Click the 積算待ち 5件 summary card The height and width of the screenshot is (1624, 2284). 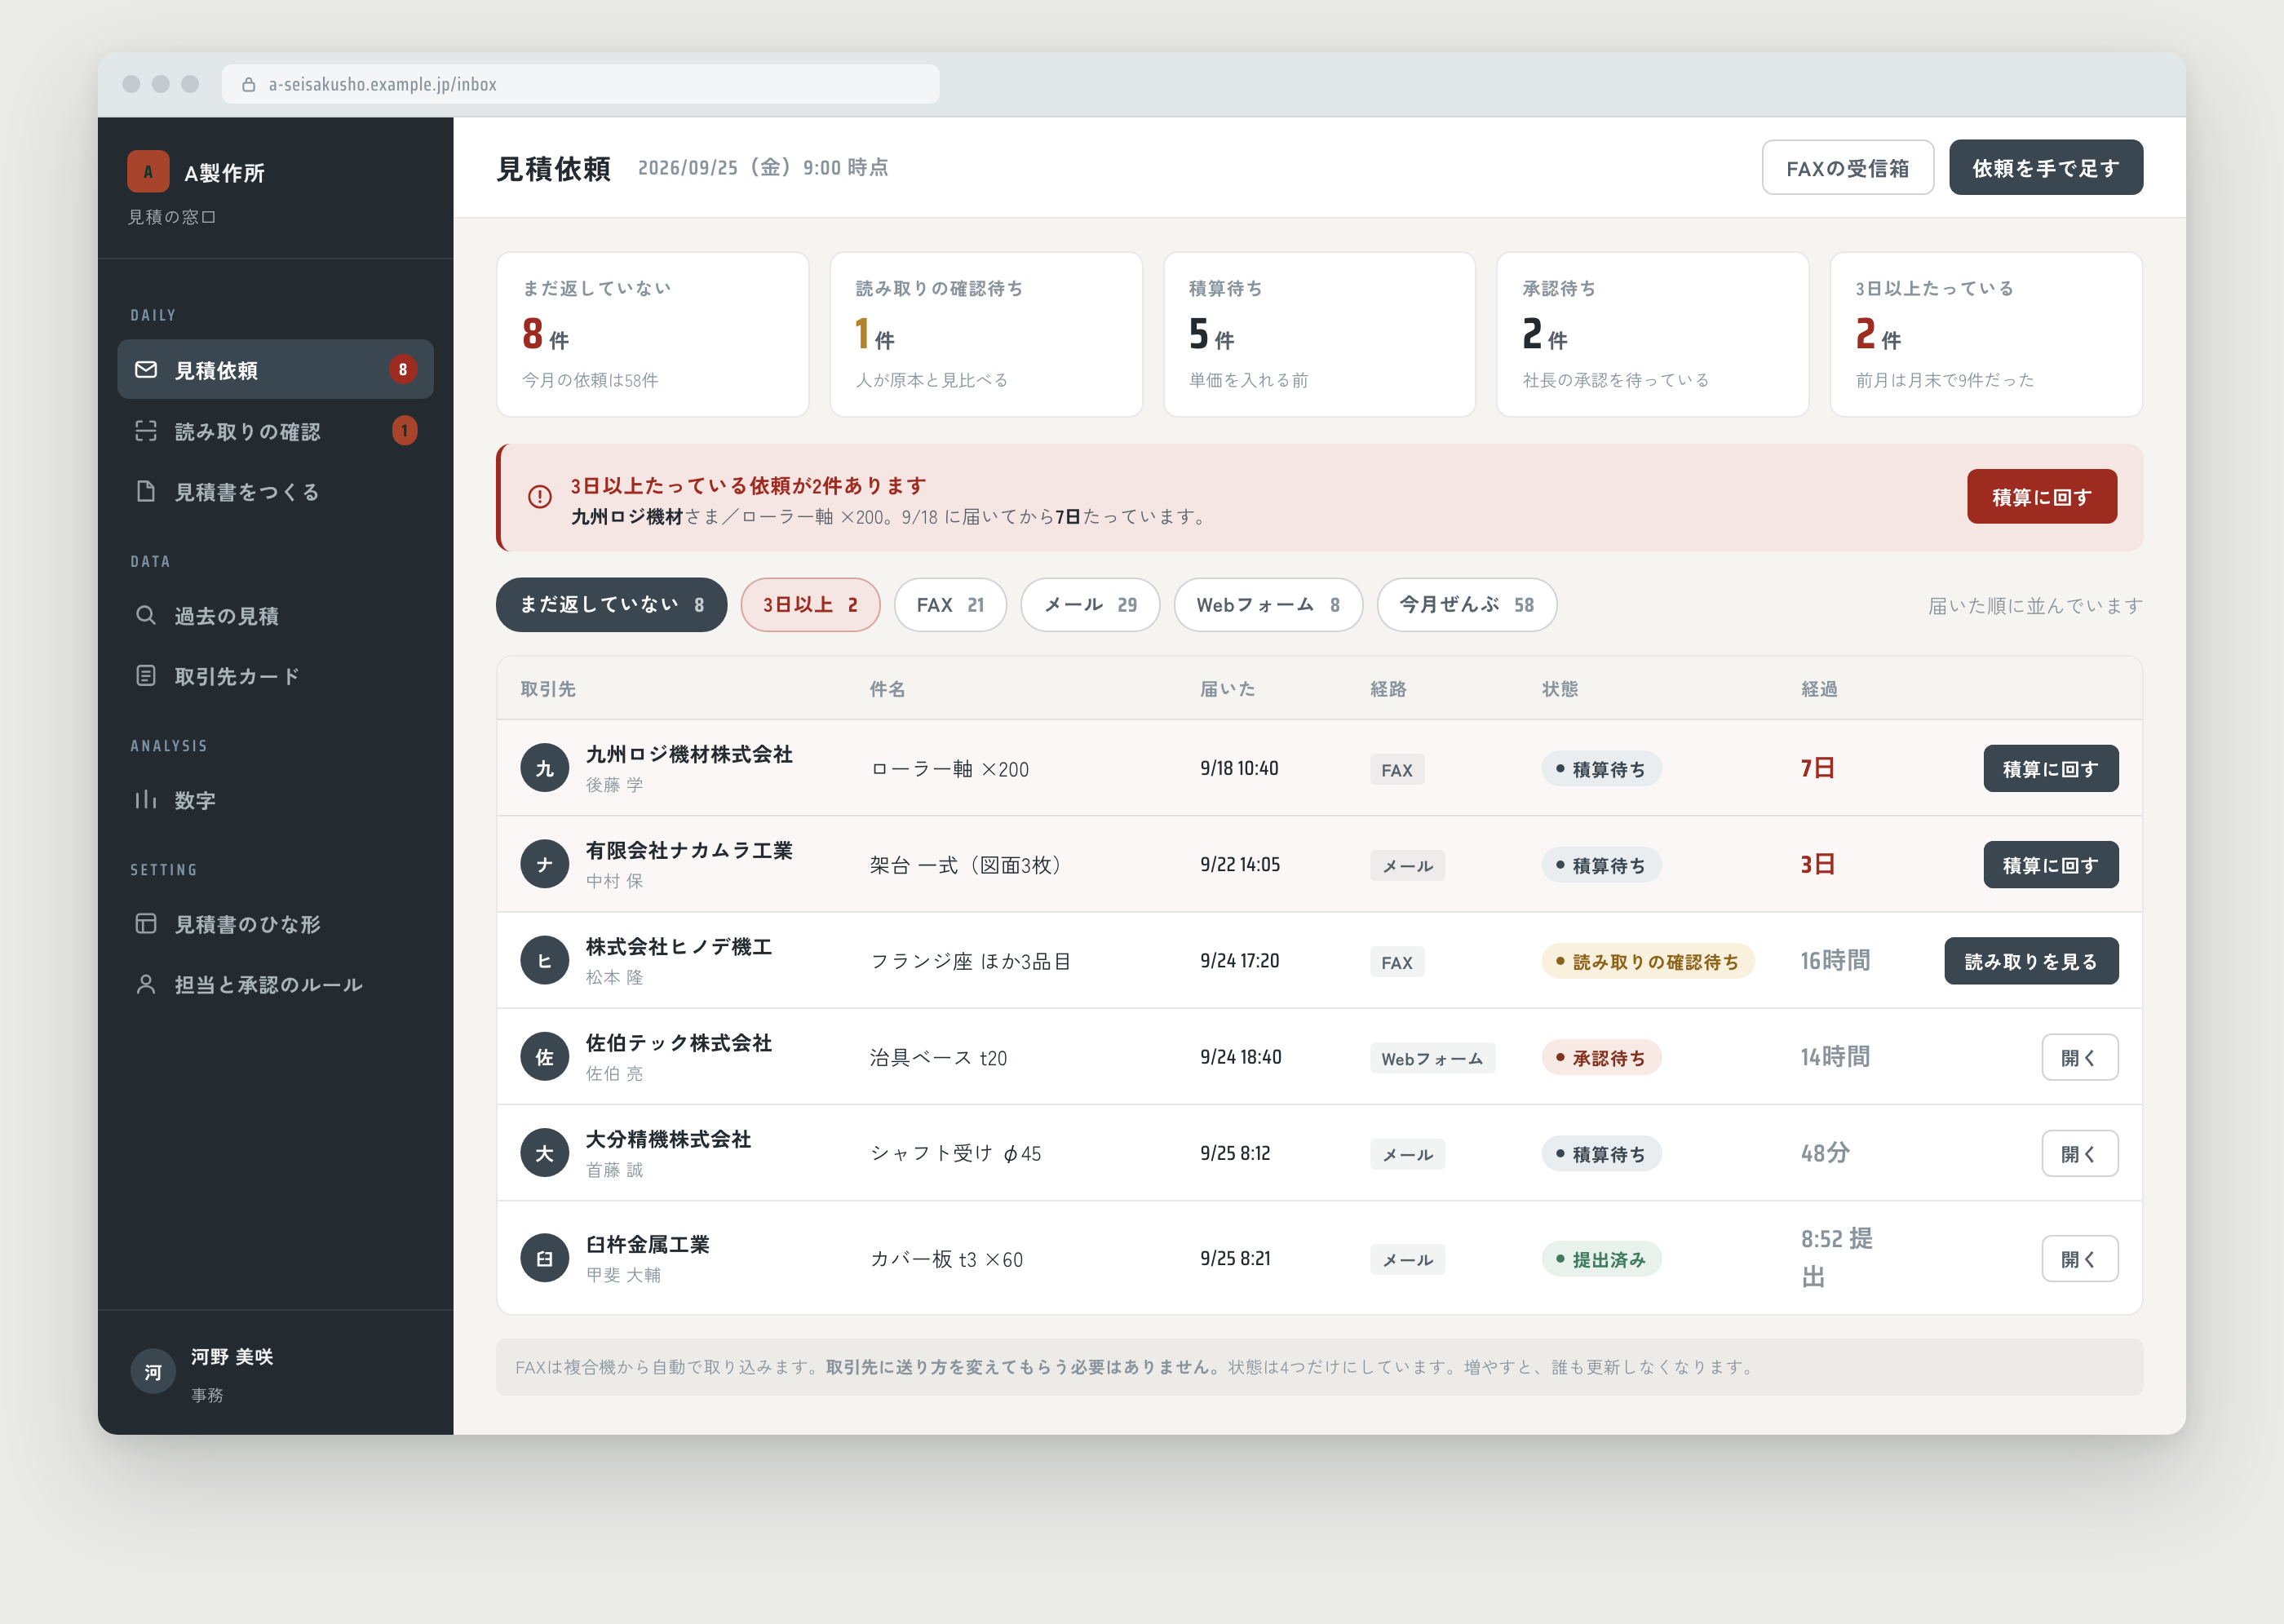click(x=1319, y=334)
